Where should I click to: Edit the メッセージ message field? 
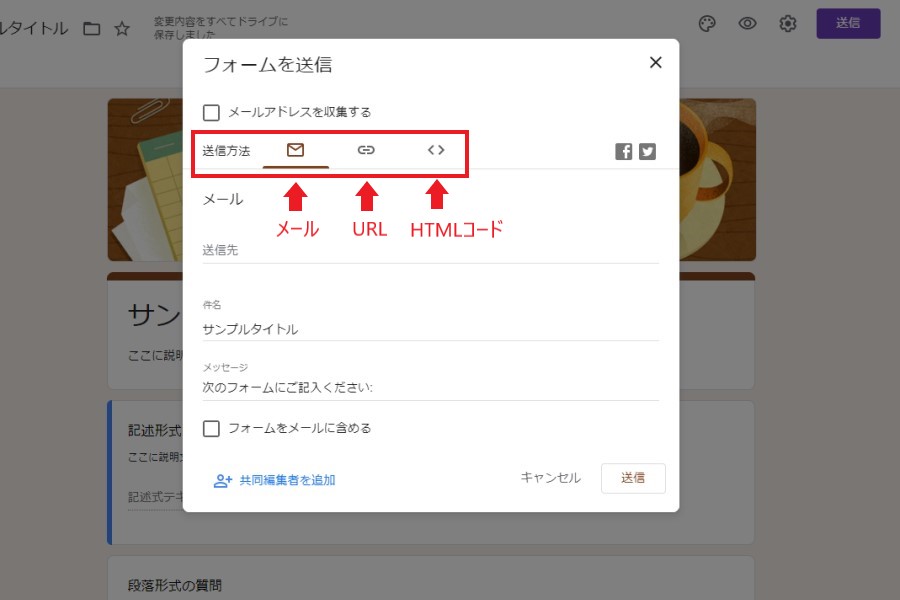(x=430, y=388)
